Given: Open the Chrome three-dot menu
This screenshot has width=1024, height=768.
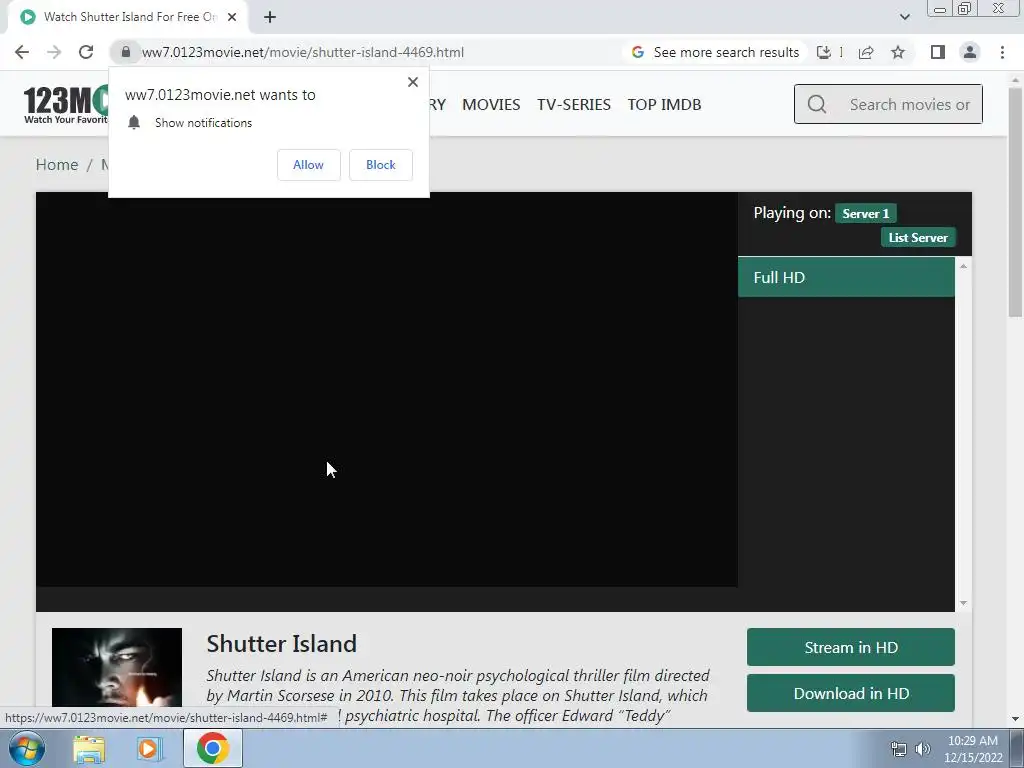Looking at the screenshot, I should point(1002,52).
